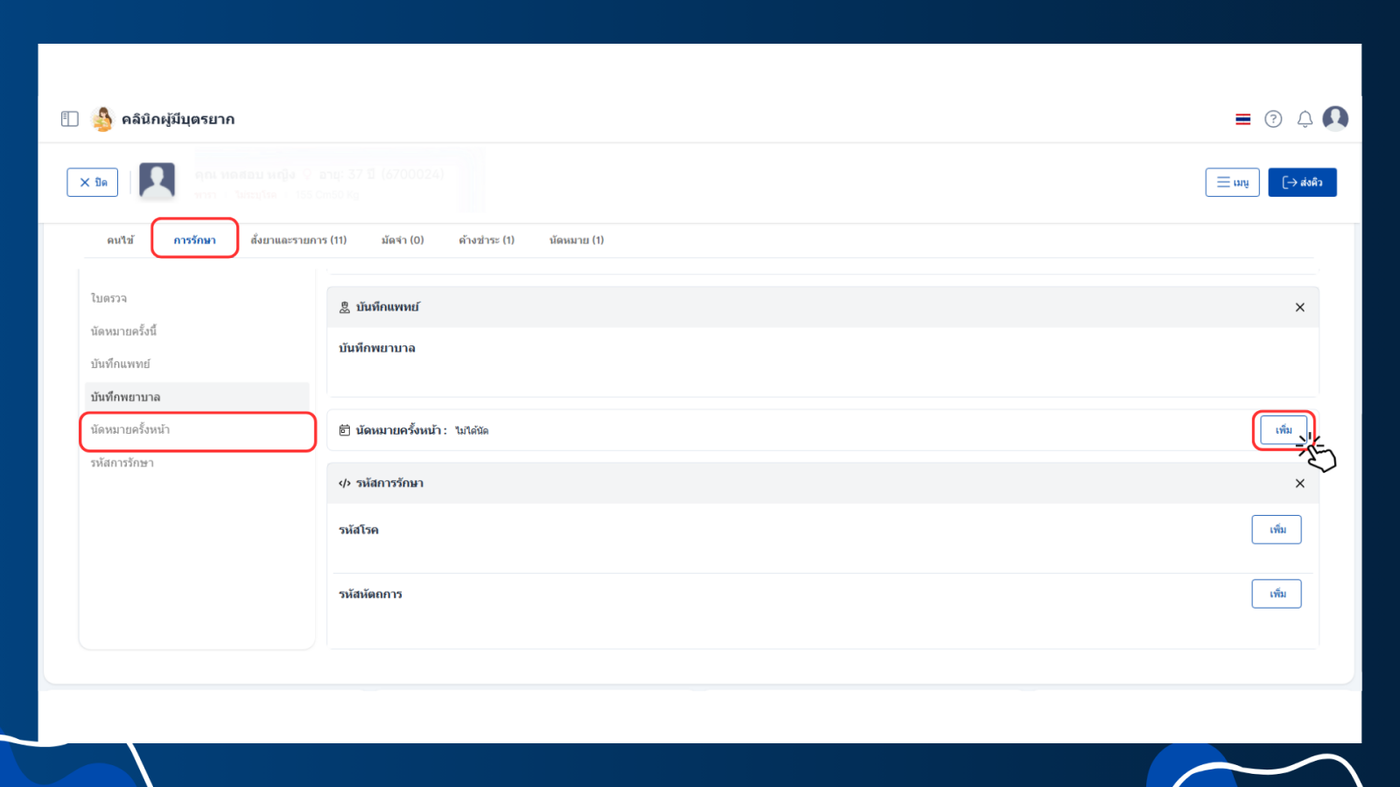Open the language selector Thai flag

[1243, 119]
